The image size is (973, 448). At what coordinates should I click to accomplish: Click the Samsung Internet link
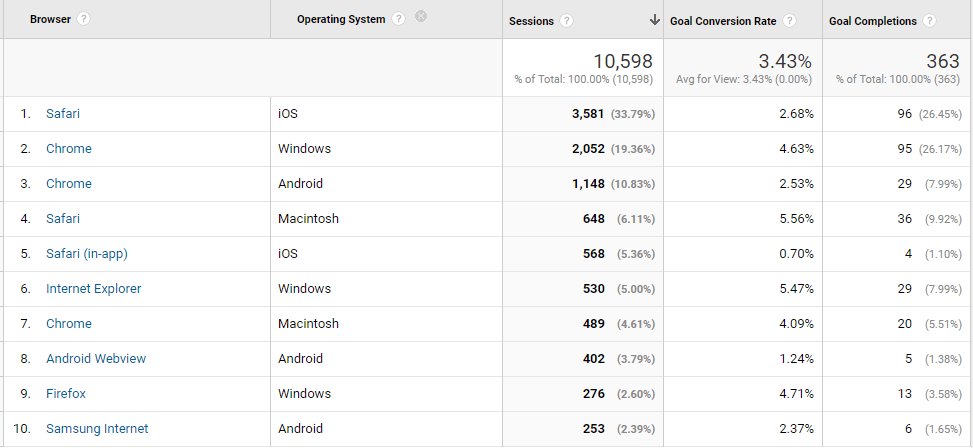[97, 428]
